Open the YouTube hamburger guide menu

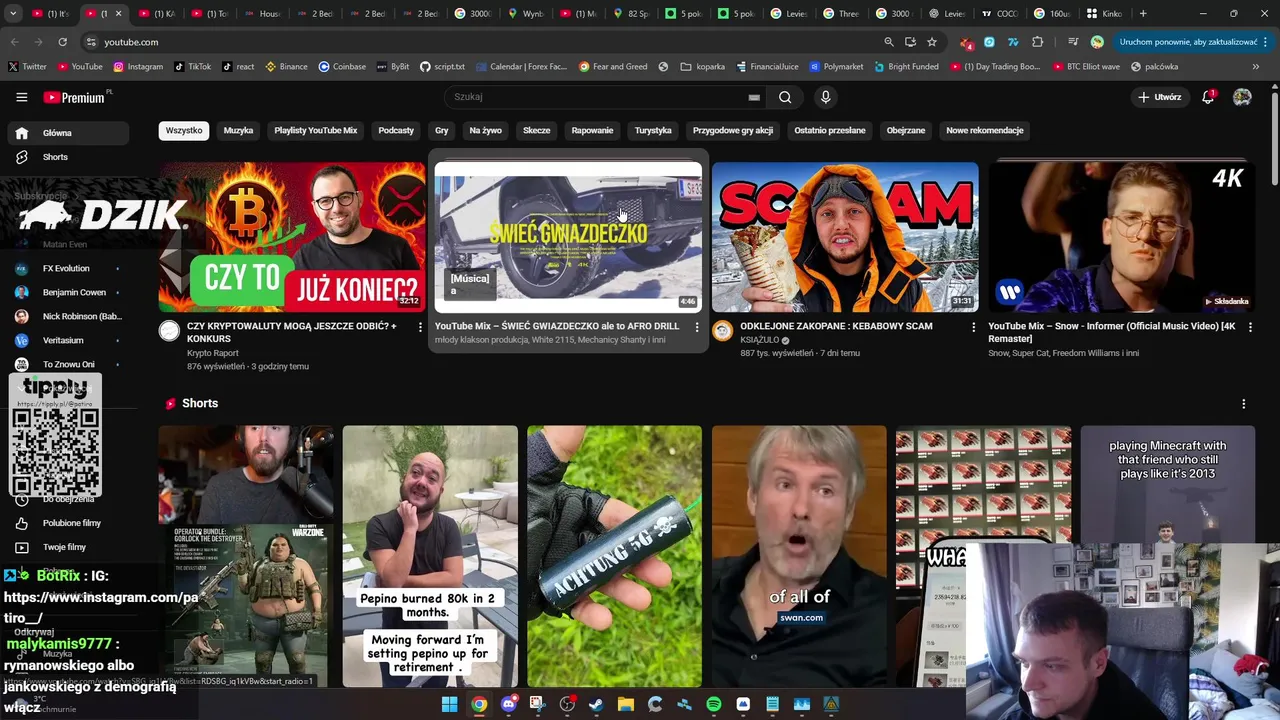[x=21, y=97]
